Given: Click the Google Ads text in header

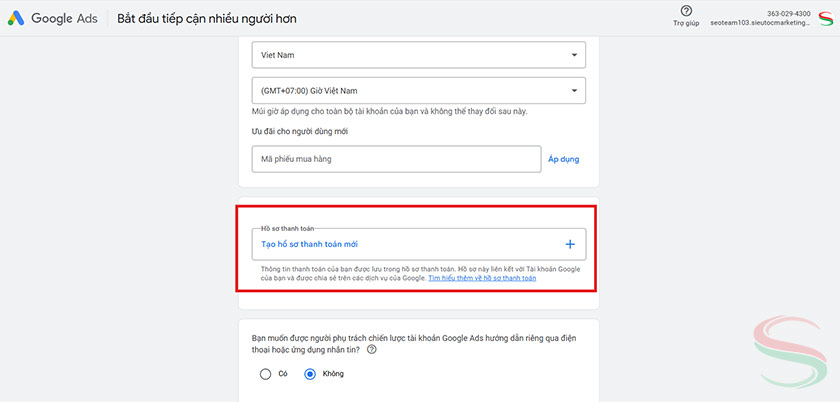Looking at the screenshot, I should [64, 19].
